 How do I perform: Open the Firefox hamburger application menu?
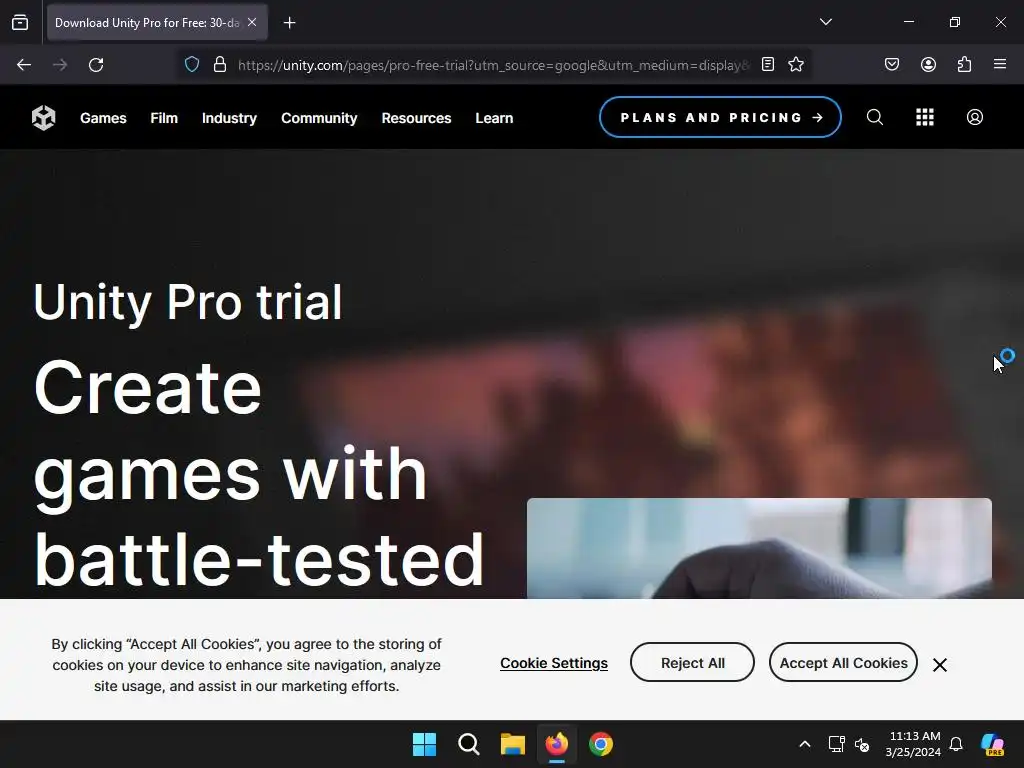1000,65
